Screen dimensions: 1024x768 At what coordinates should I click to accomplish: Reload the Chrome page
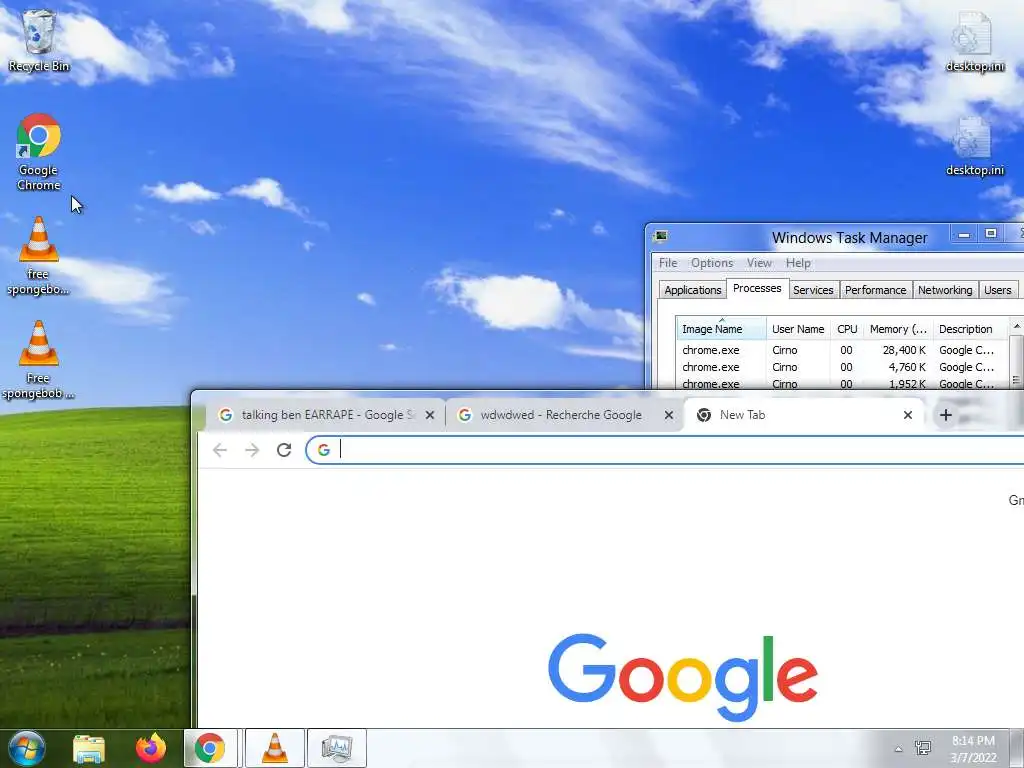[283, 450]
